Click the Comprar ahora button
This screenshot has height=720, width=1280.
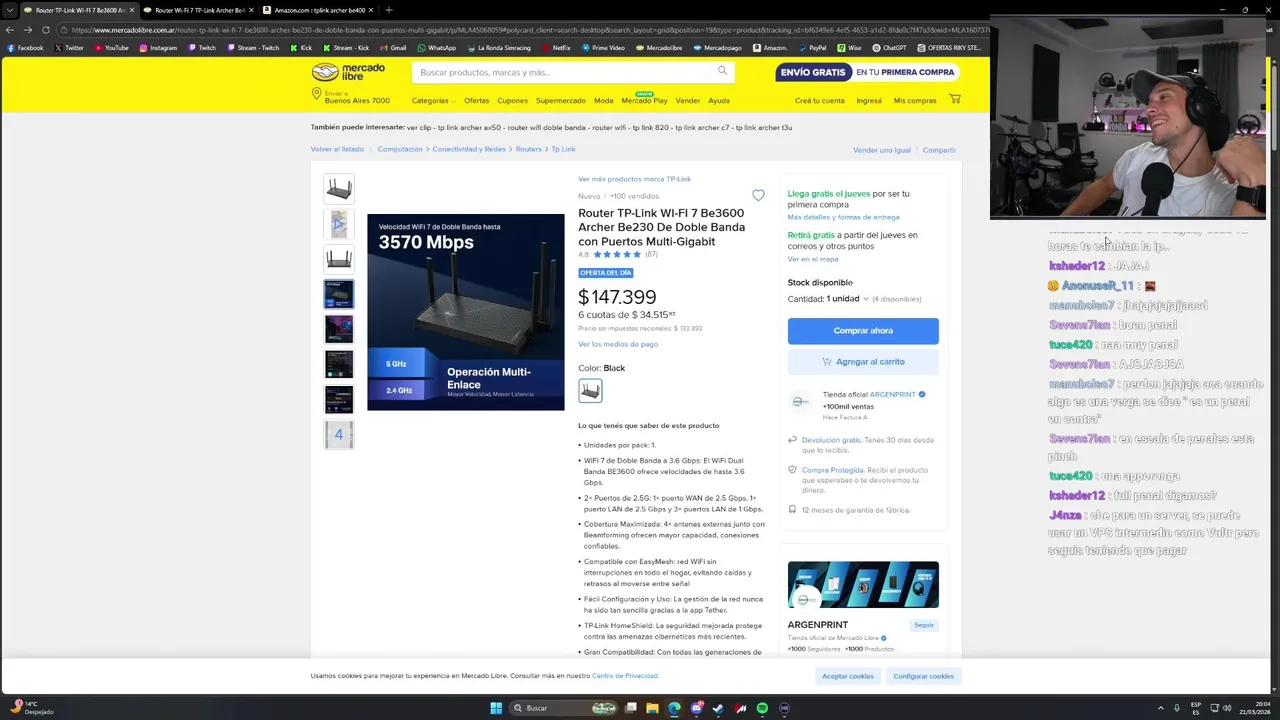tap(863, 331)
